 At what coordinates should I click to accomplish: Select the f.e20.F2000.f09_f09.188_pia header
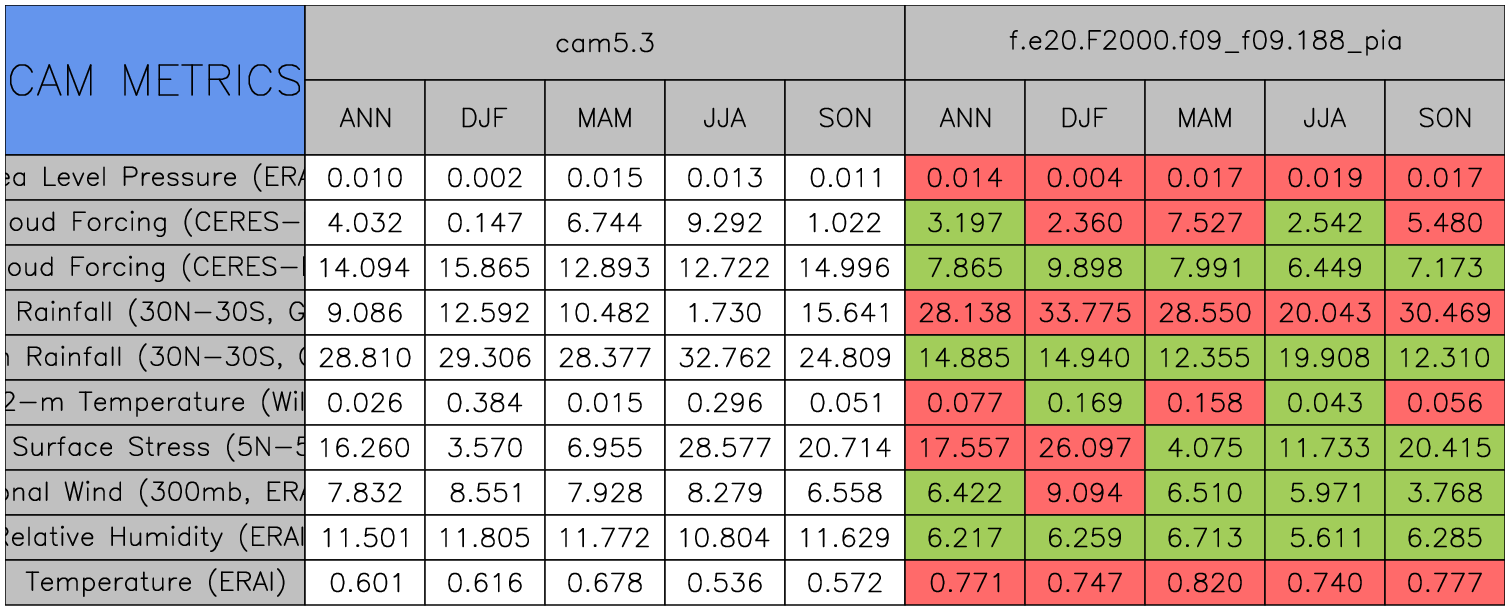1205,42
